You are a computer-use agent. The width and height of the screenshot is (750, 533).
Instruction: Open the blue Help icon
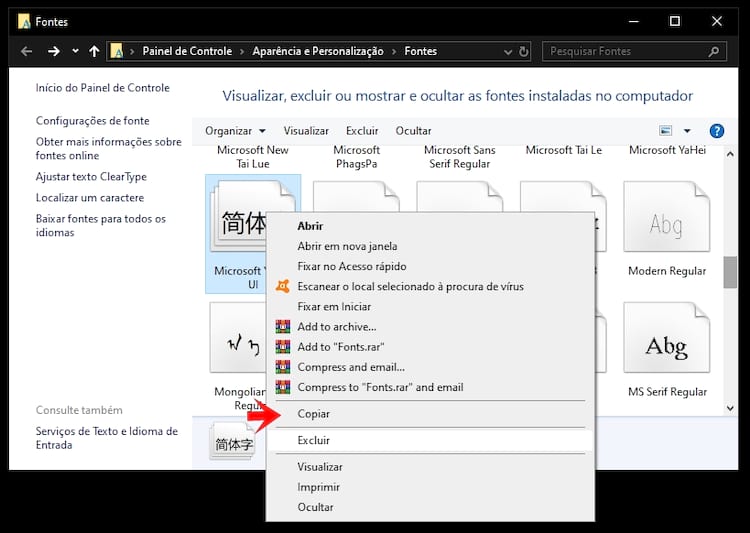(717, 131)
